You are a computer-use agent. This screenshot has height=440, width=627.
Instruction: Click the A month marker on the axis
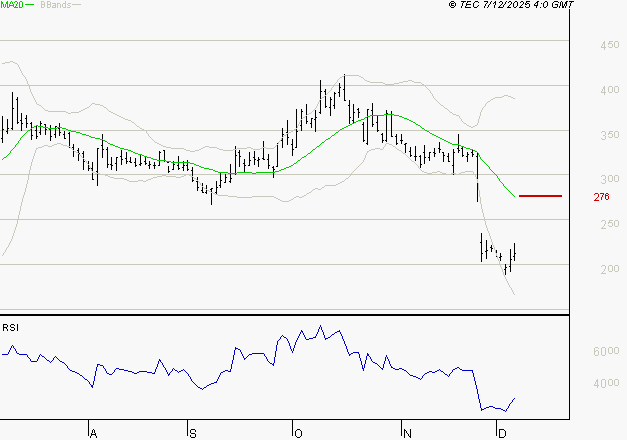pos(94,434)
